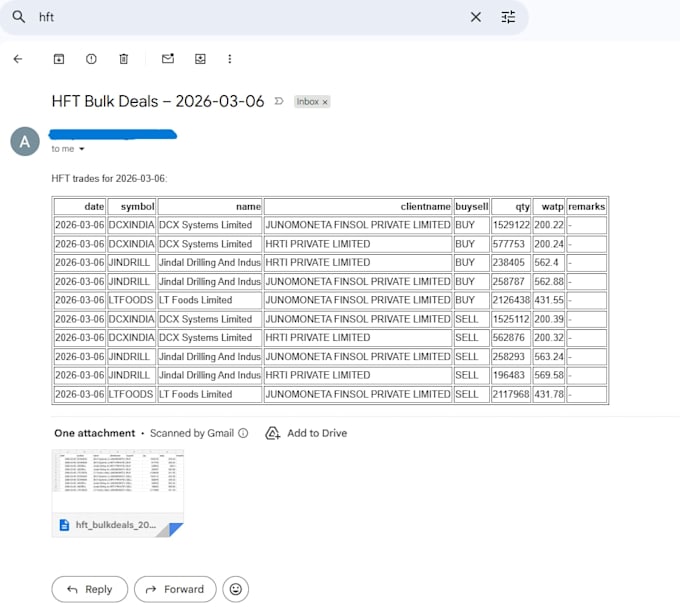Viewport: 680px width, 612px height.
Task: Go back to the search results
Action: (18, 59)
